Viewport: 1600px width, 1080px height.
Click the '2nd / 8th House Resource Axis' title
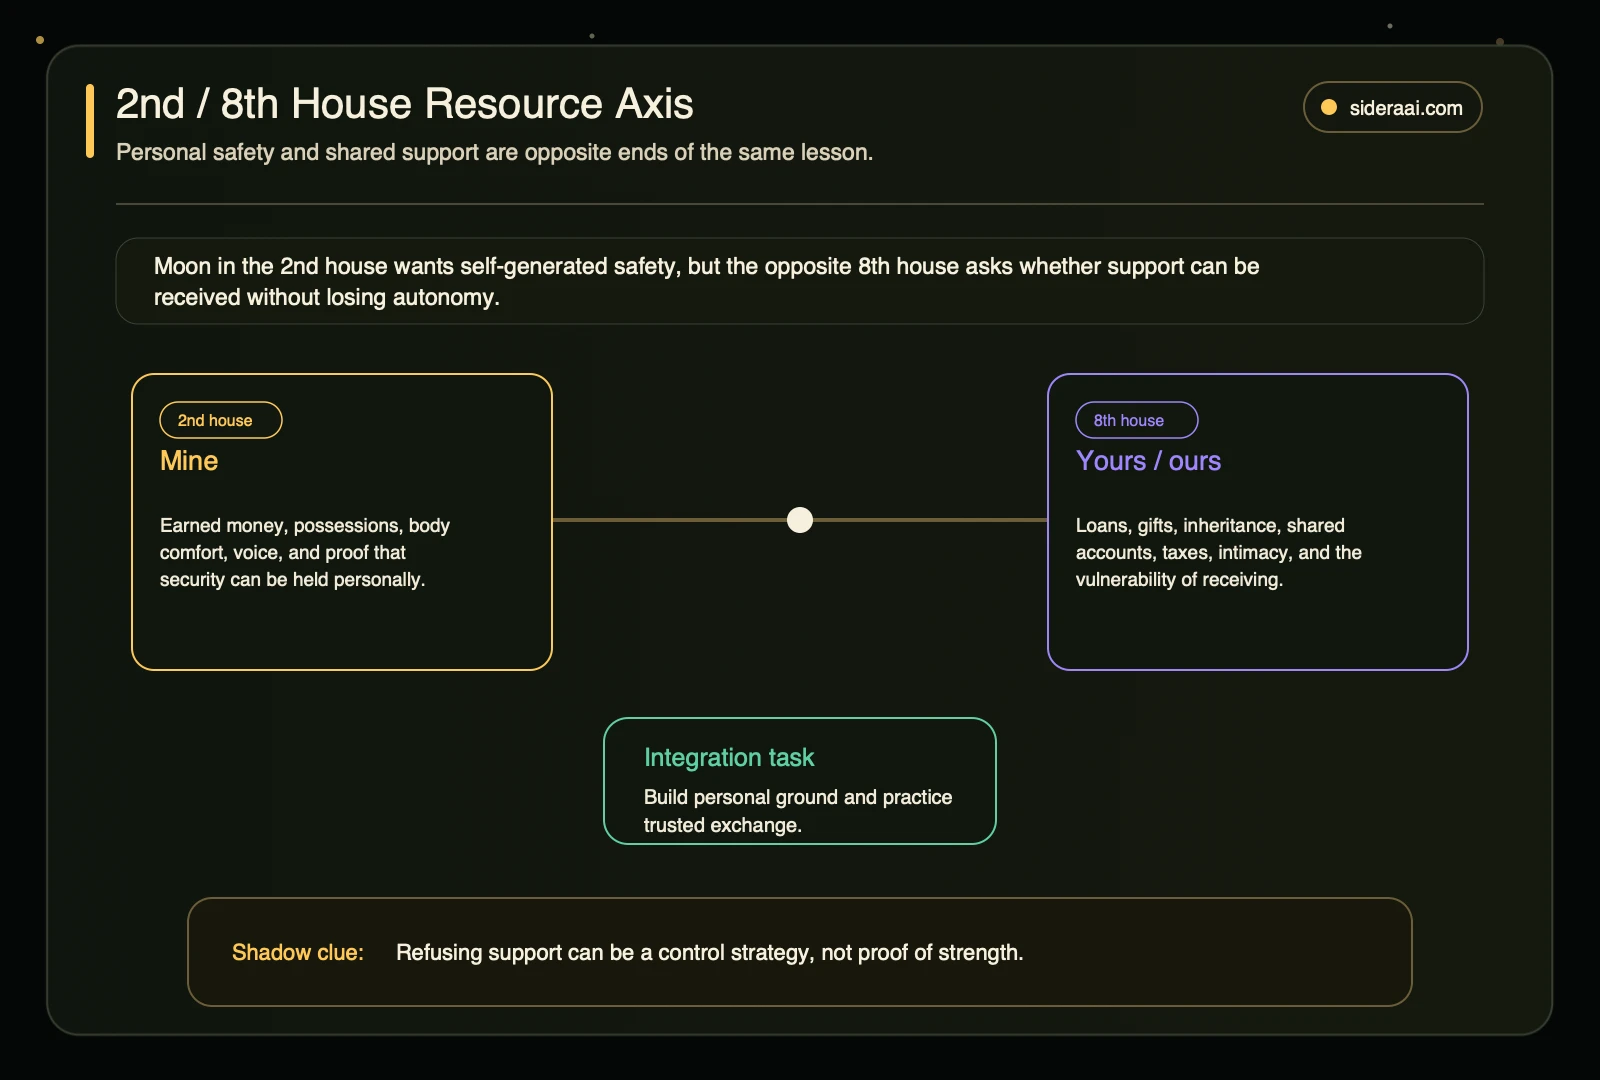tap(404, 104)
